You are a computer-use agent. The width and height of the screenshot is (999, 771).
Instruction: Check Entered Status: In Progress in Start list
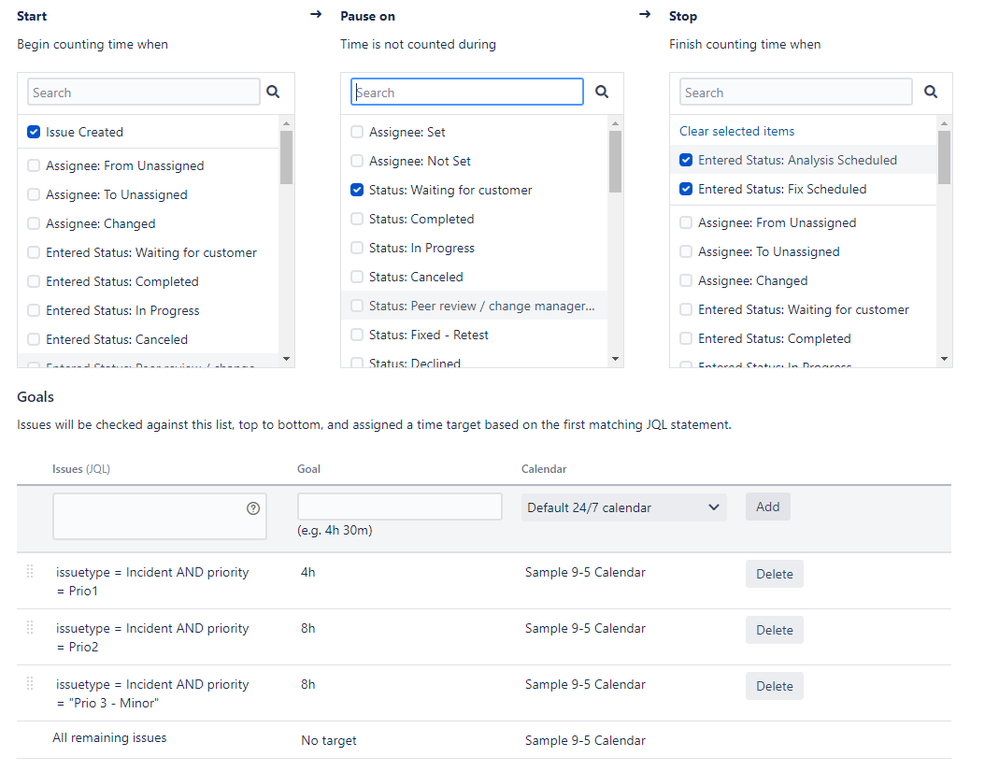pyautogui.click(x=34, y=310)
